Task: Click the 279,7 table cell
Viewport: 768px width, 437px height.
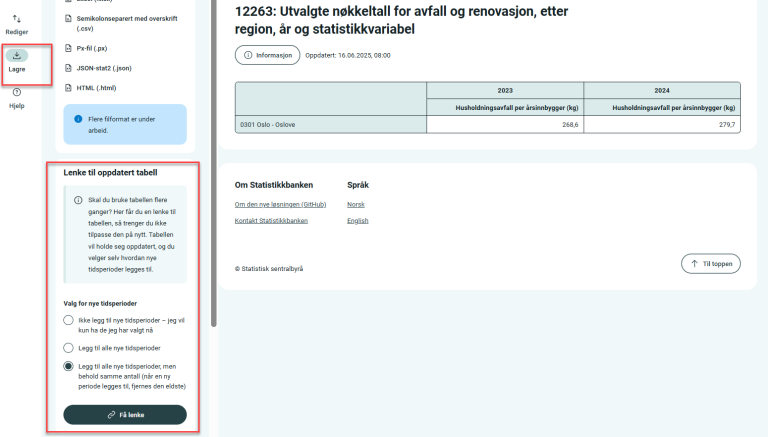Action: [662, 124]
